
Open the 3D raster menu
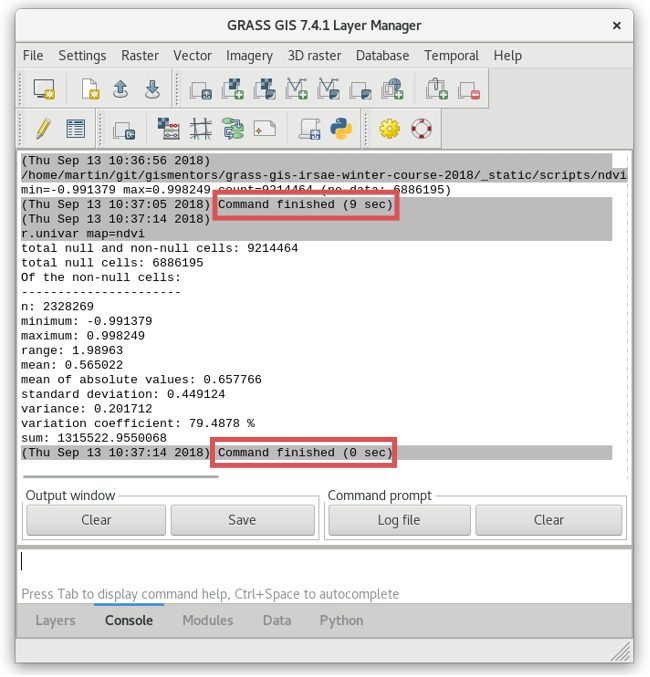[314, 56]
